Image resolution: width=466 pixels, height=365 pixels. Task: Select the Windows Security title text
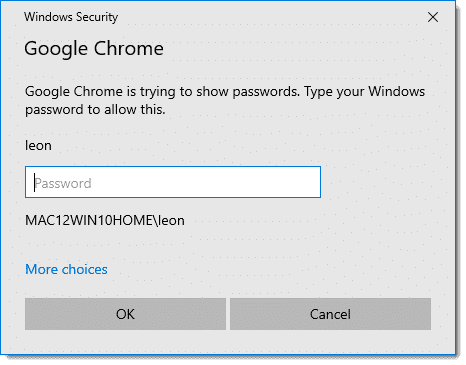(71, 17)
